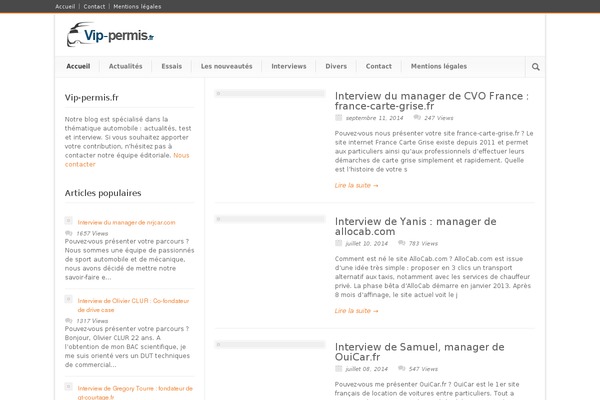
Task: Open Interview du manager de nrjcar.com
Action: pyautogui.click(x=126, y=222)
